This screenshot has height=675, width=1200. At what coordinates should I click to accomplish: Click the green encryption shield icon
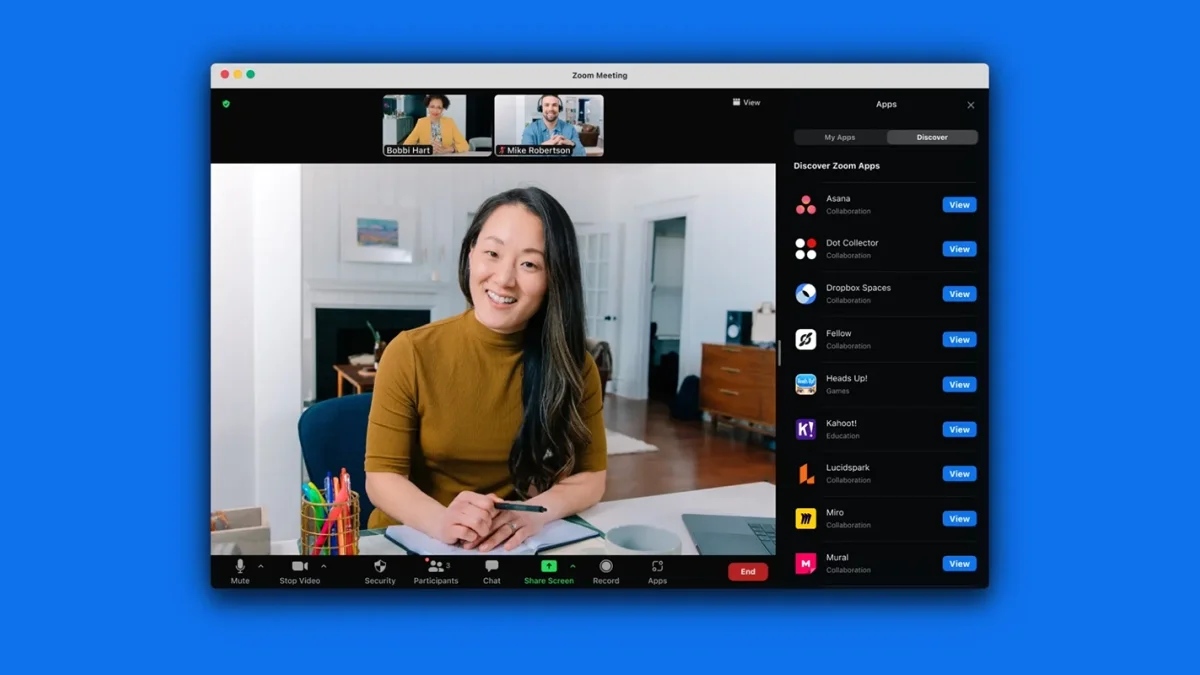[x=226, y=103]
